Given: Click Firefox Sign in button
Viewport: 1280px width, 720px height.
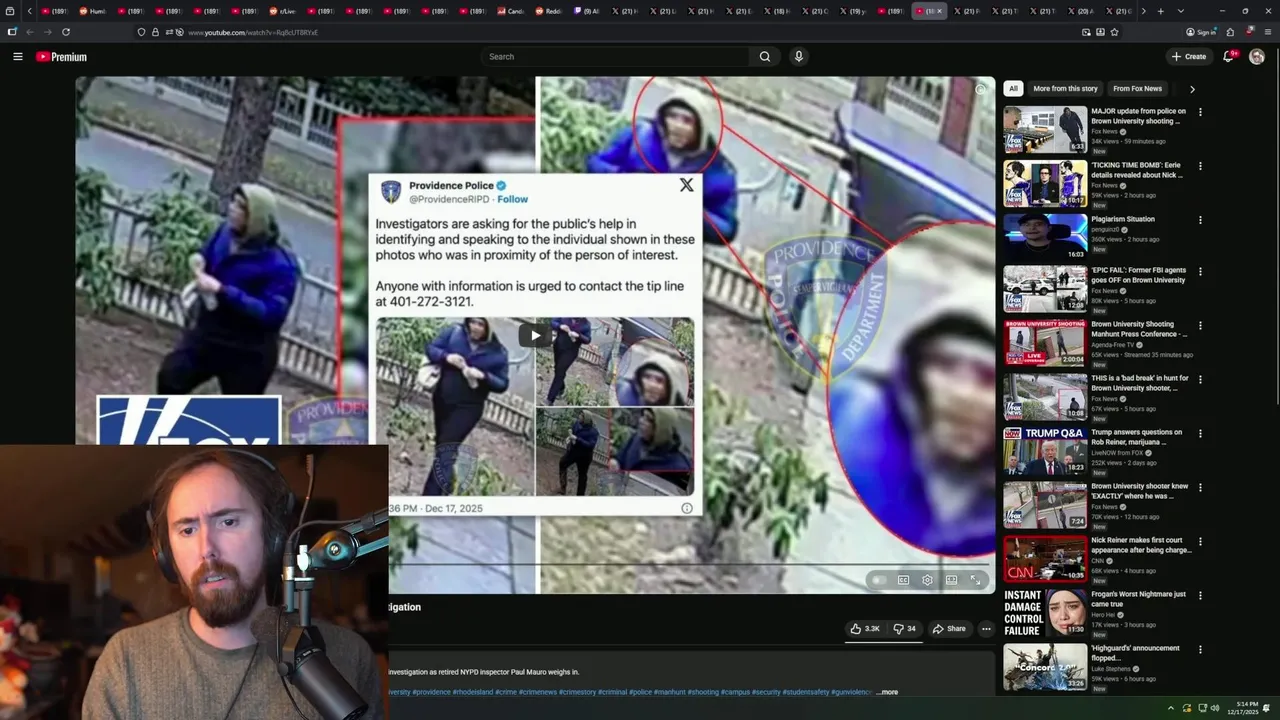Looking at the screenshot, I should click(1200, 32).
